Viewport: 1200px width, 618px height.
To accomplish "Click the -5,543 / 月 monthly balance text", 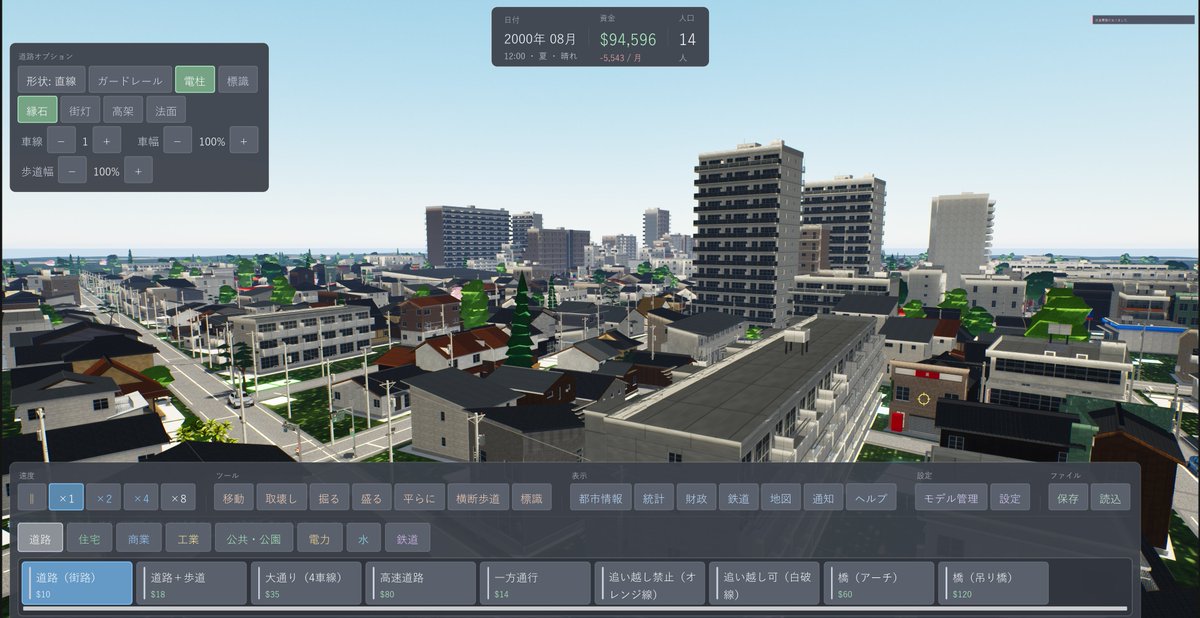I will 621,58.
